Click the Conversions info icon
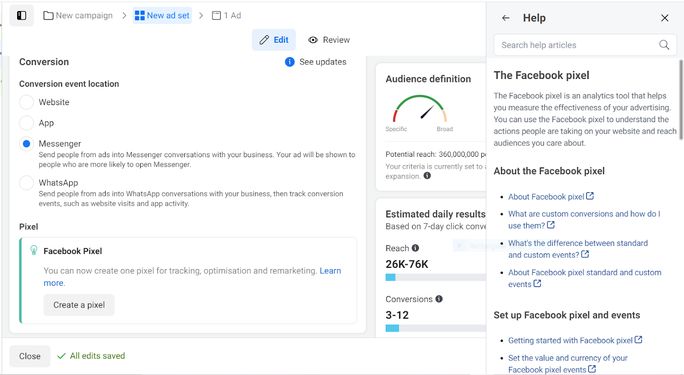The width and height of the screenshot is (684, 375). click(439, 299)
